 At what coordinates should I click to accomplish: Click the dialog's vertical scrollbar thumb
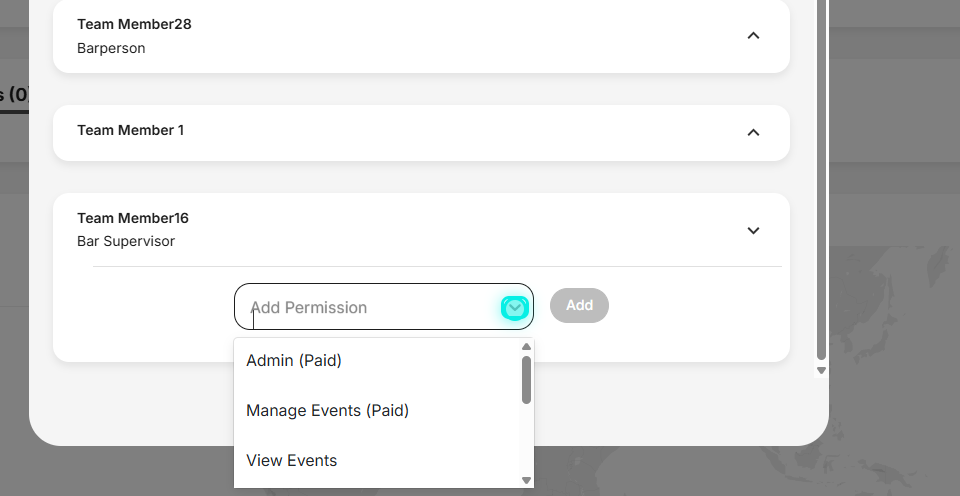pos(822,180)
